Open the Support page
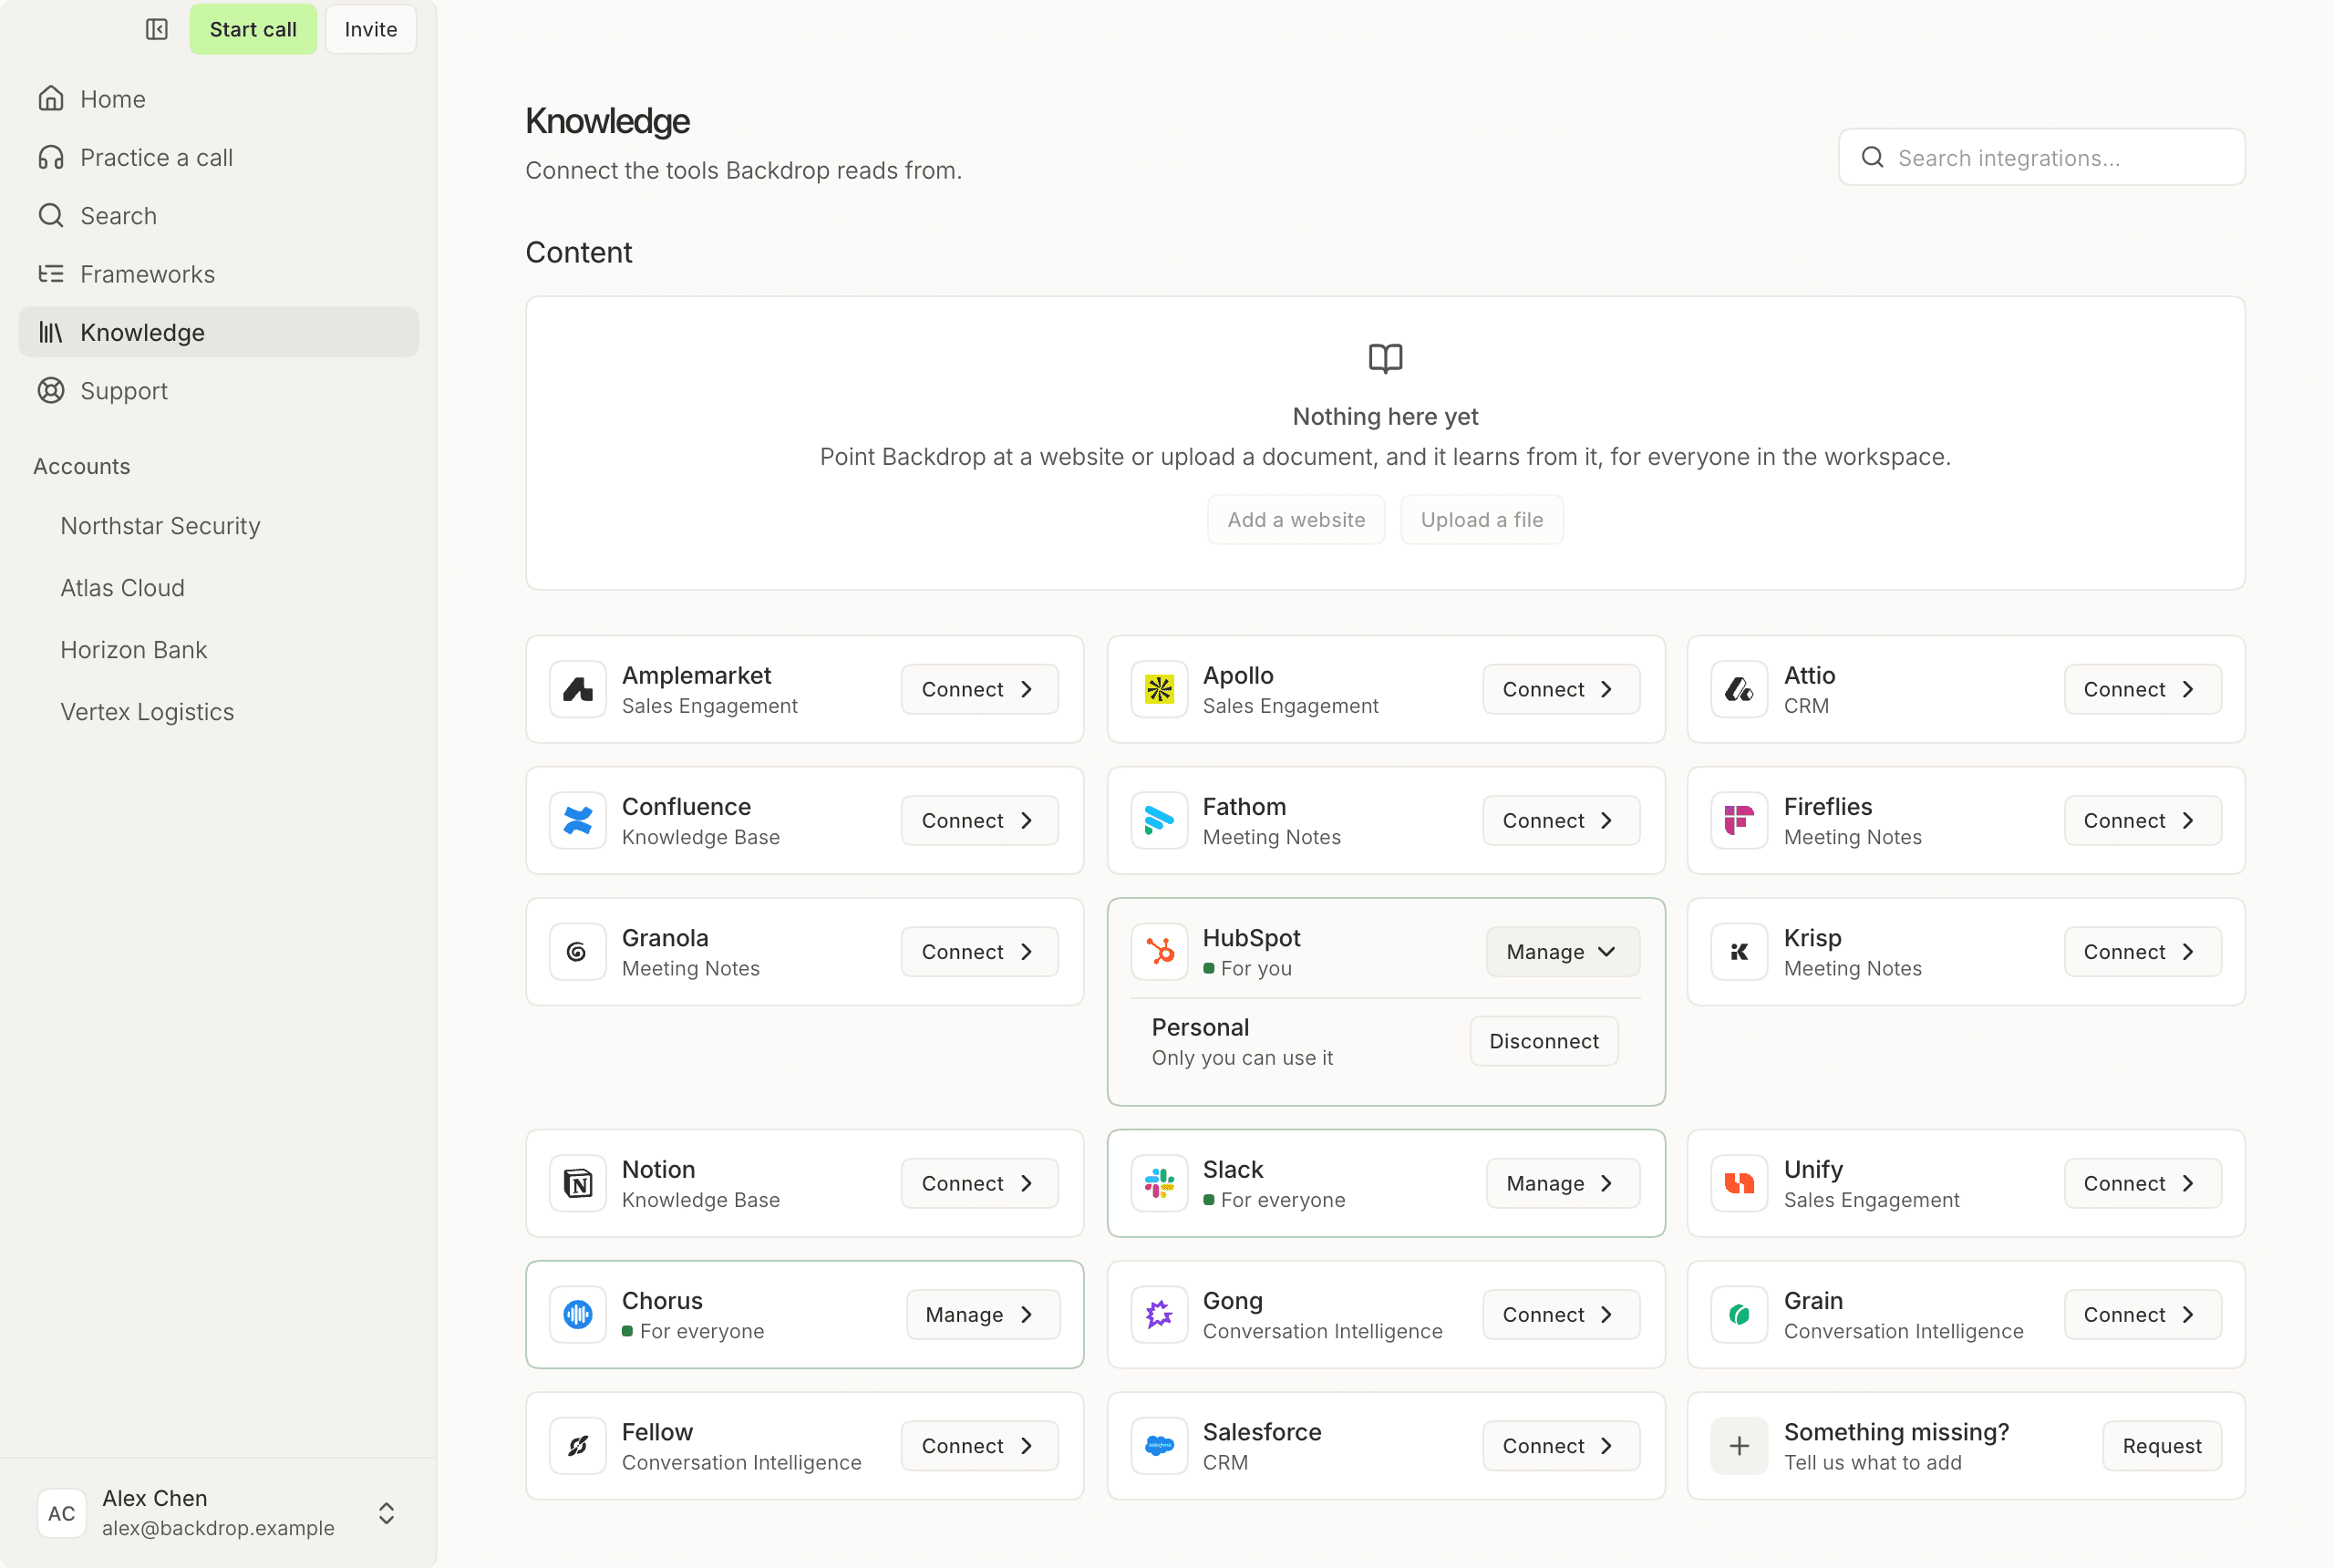This screenshot has height=1568, width=2334. click(218, 391)
